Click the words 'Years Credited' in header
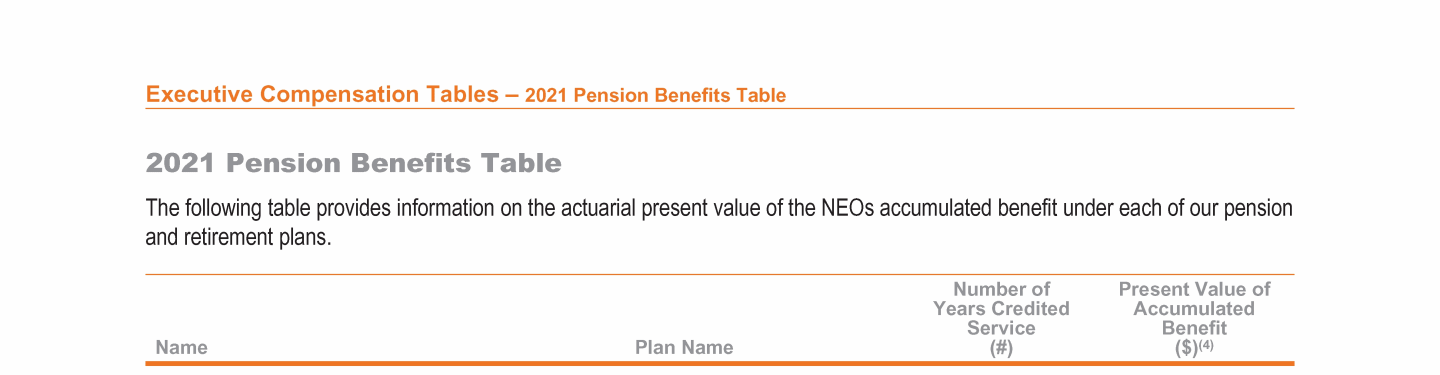The height and width of the screenshot is (375, 1440). coord(1001,309)
